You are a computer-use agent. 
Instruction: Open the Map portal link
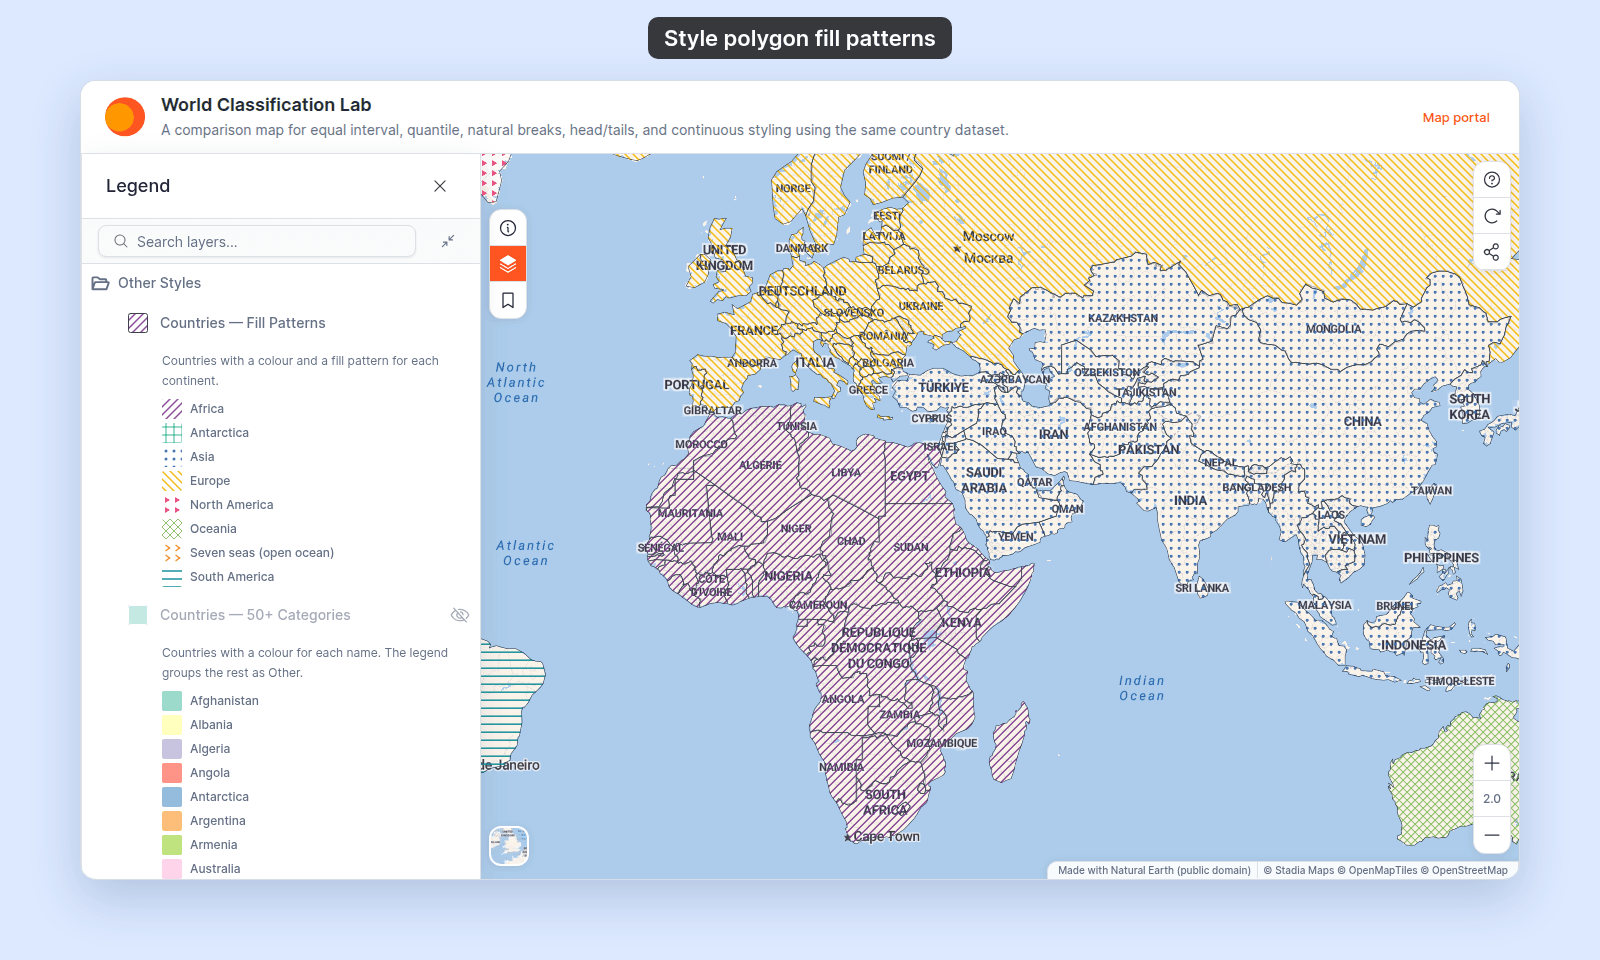click(x=1456, y=117)
